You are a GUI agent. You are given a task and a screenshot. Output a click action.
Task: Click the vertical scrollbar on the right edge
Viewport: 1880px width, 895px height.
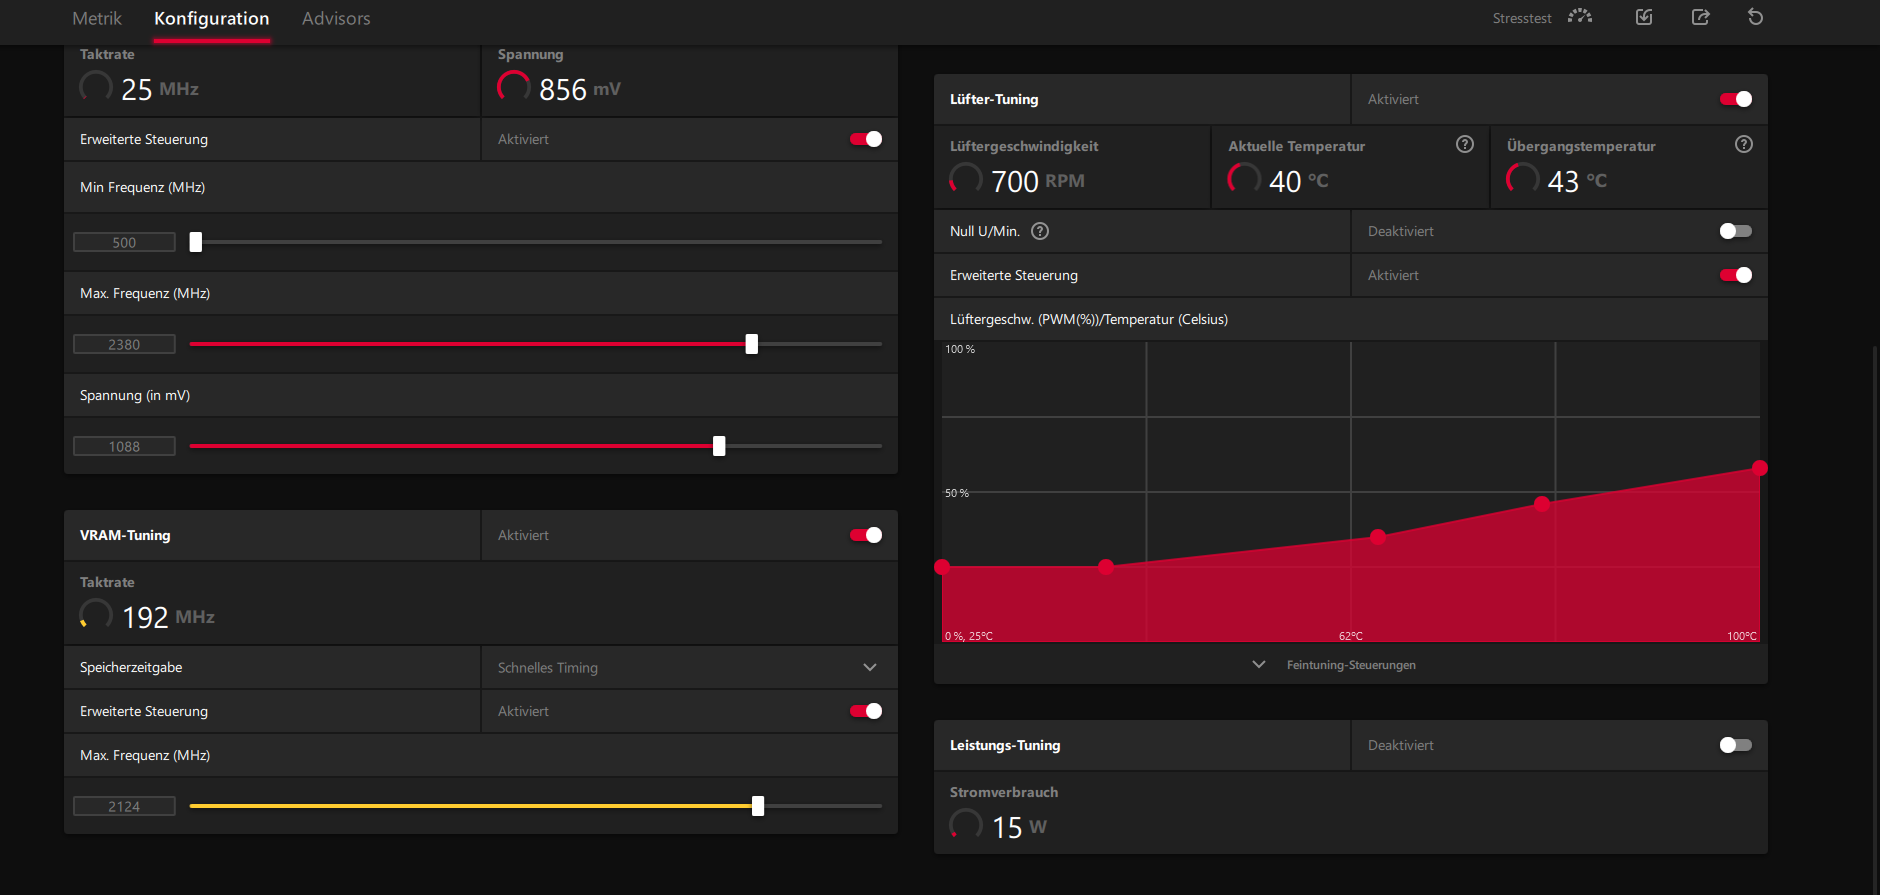[x=1875, y=618]
